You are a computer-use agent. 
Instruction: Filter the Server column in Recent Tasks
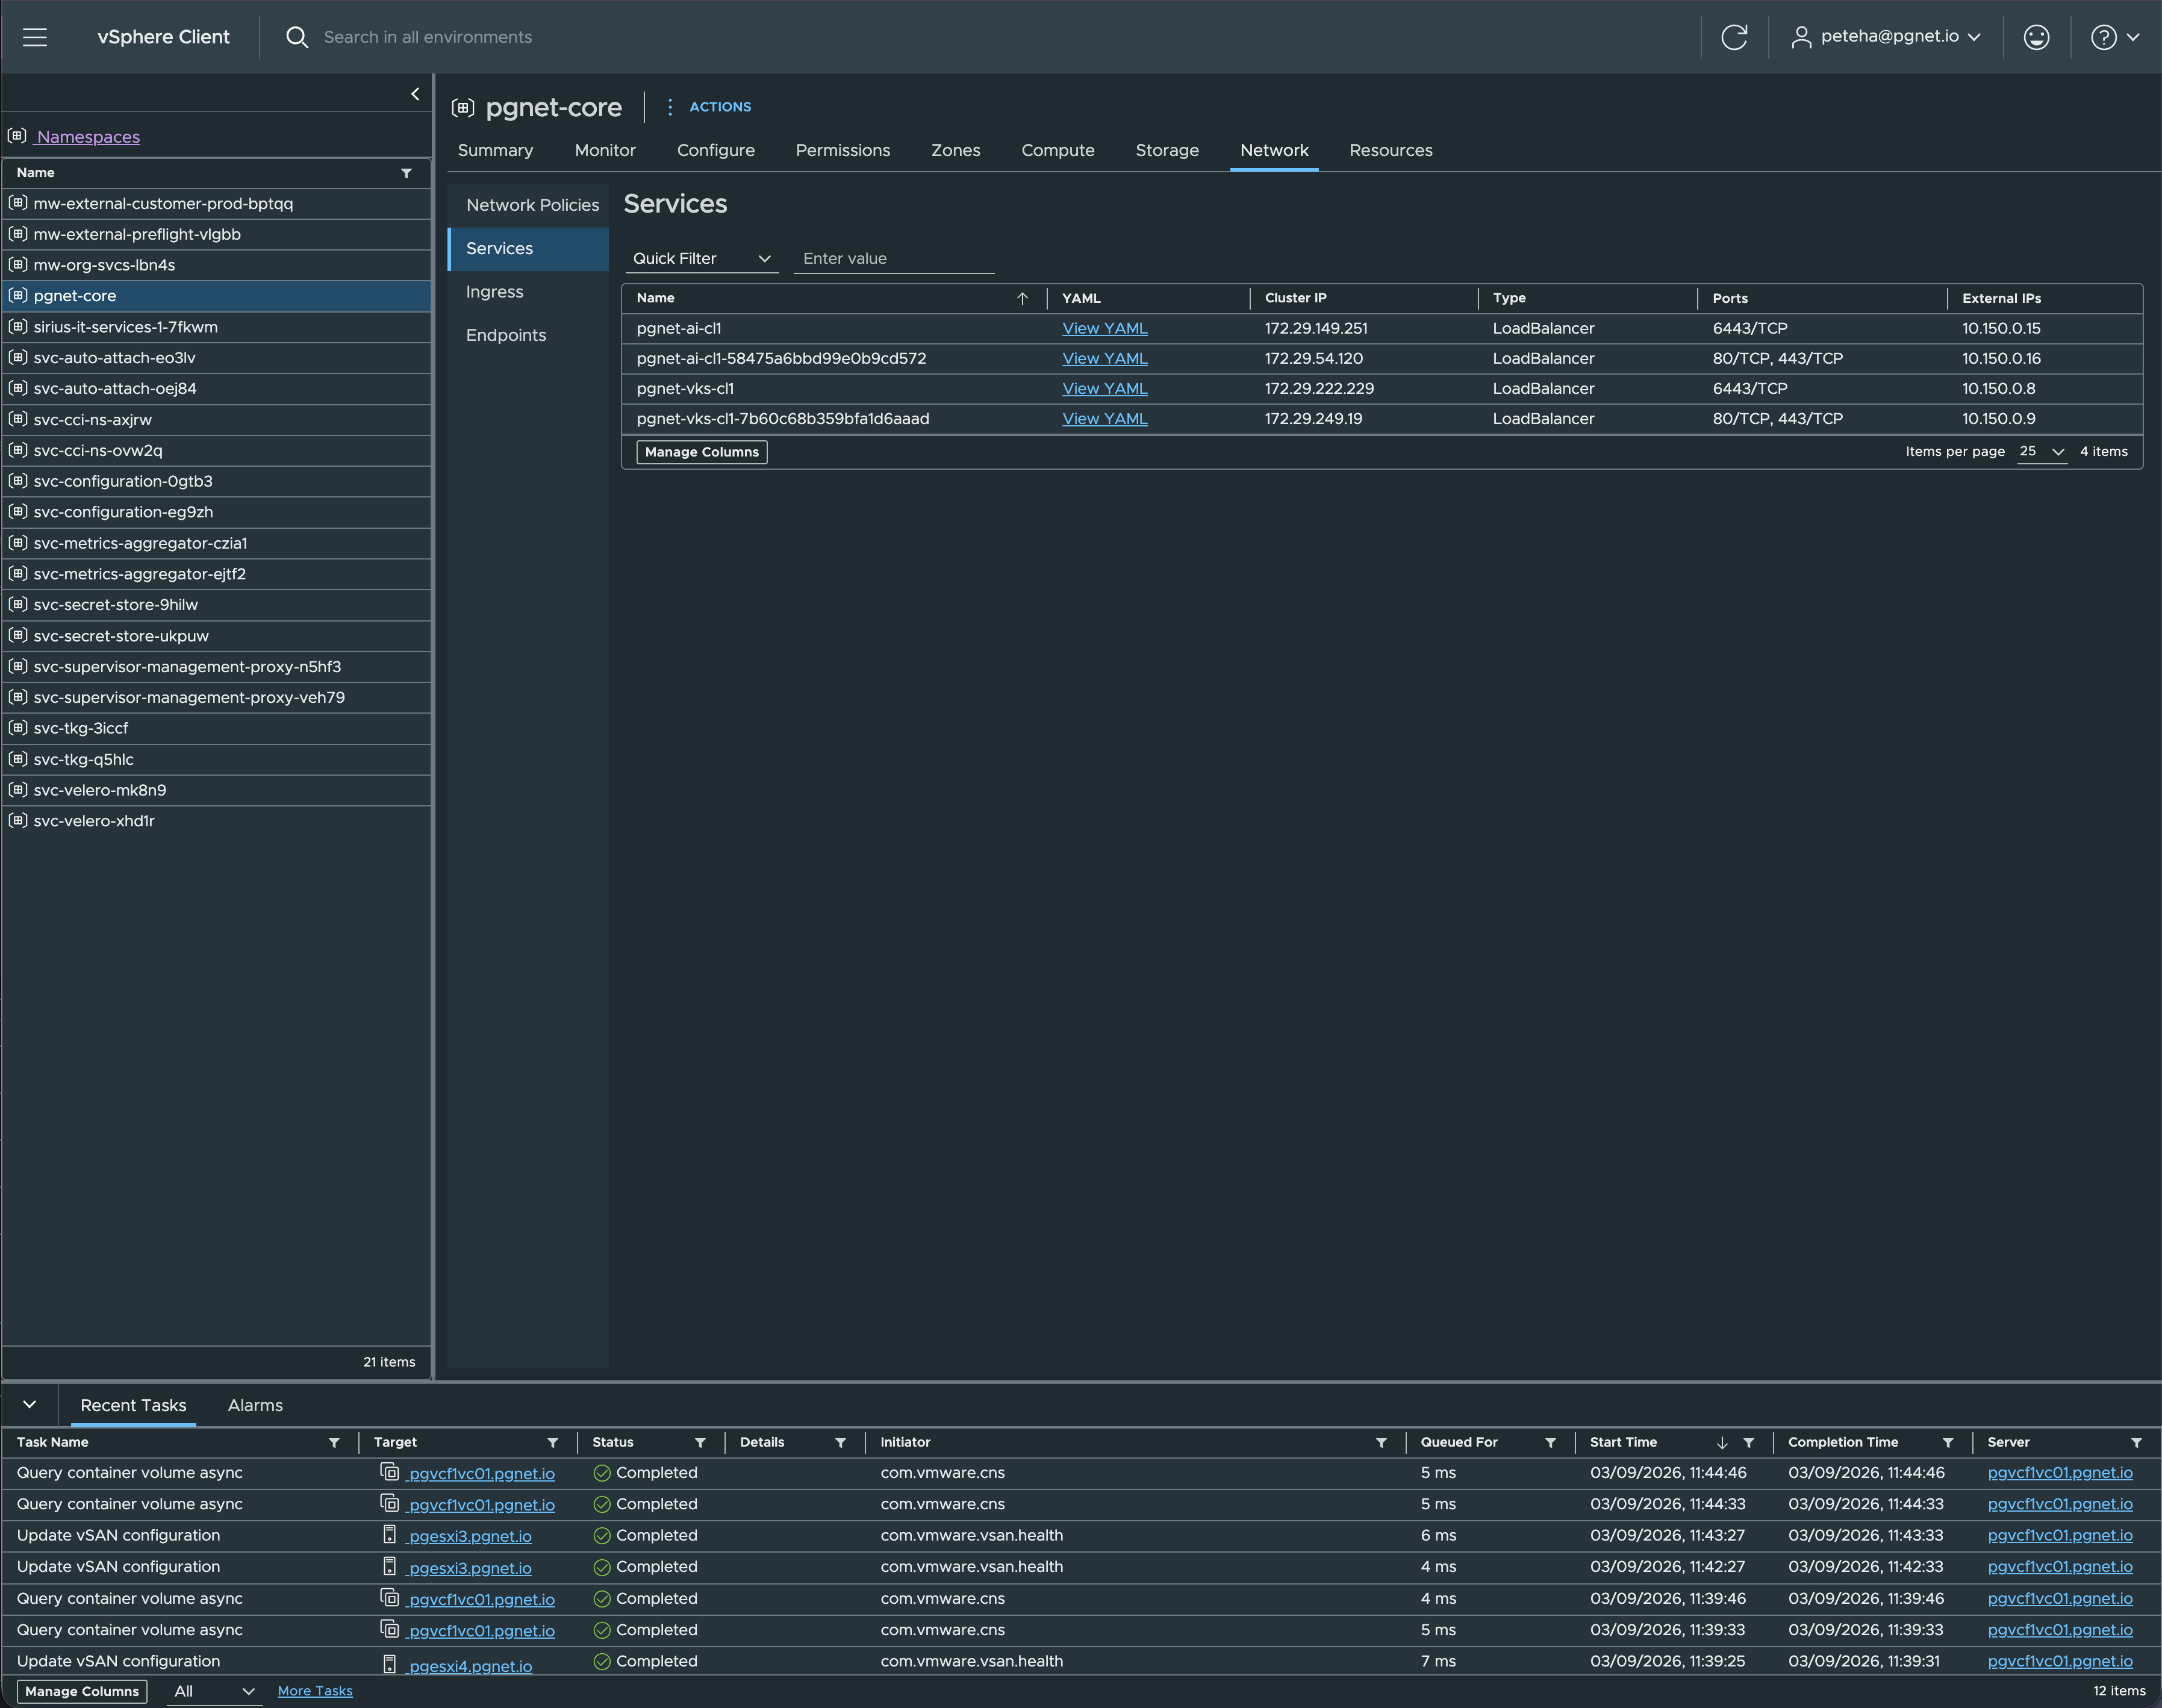[x=2136, y=1442]
